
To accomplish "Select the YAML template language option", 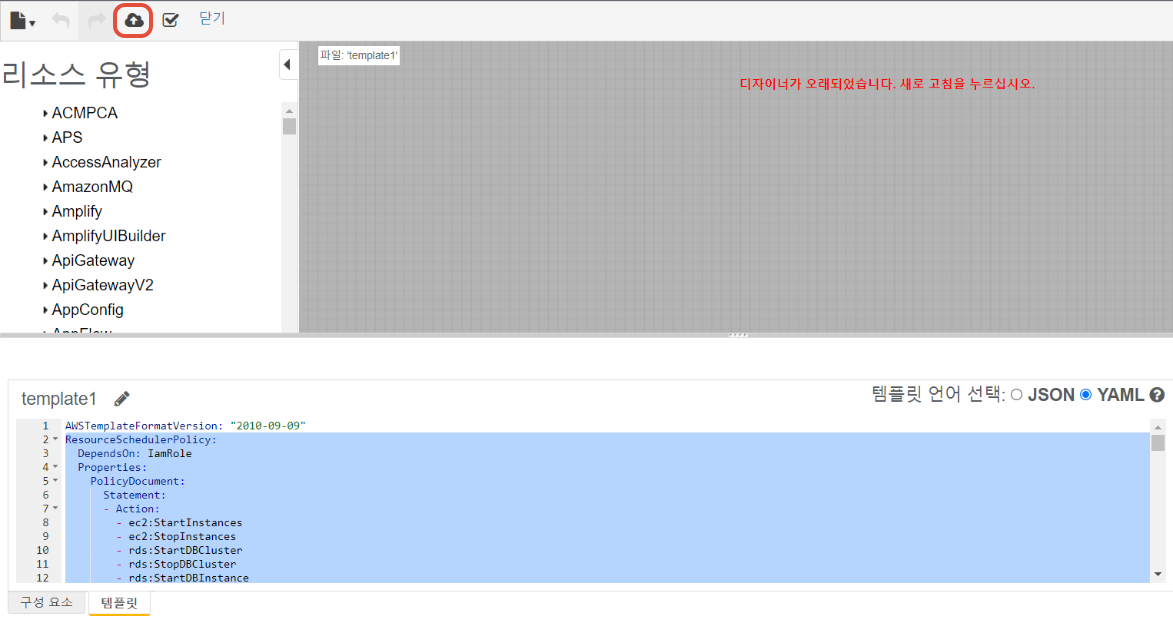I will [x=1086, y=395].
